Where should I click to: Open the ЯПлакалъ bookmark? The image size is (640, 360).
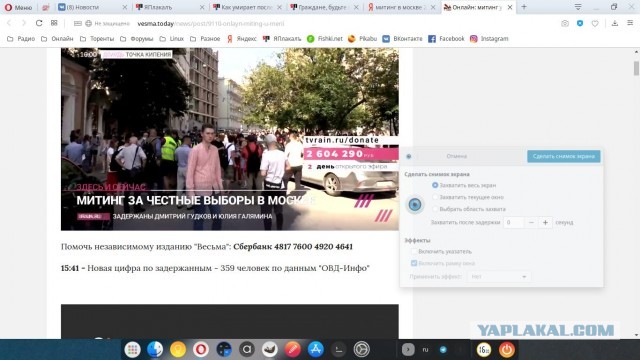coord(282,39)
